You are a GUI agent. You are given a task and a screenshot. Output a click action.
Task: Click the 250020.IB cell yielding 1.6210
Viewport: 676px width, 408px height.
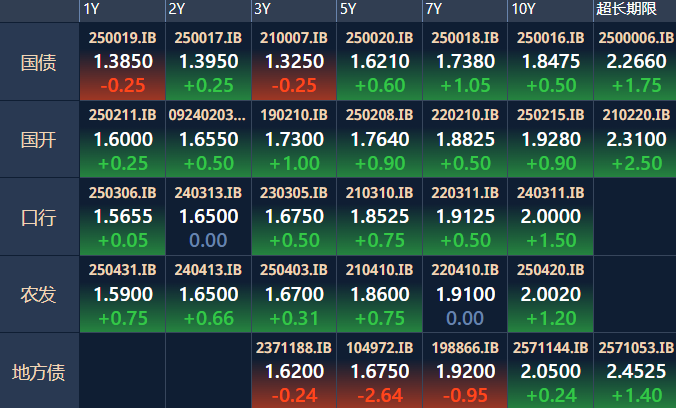[379, 62]
